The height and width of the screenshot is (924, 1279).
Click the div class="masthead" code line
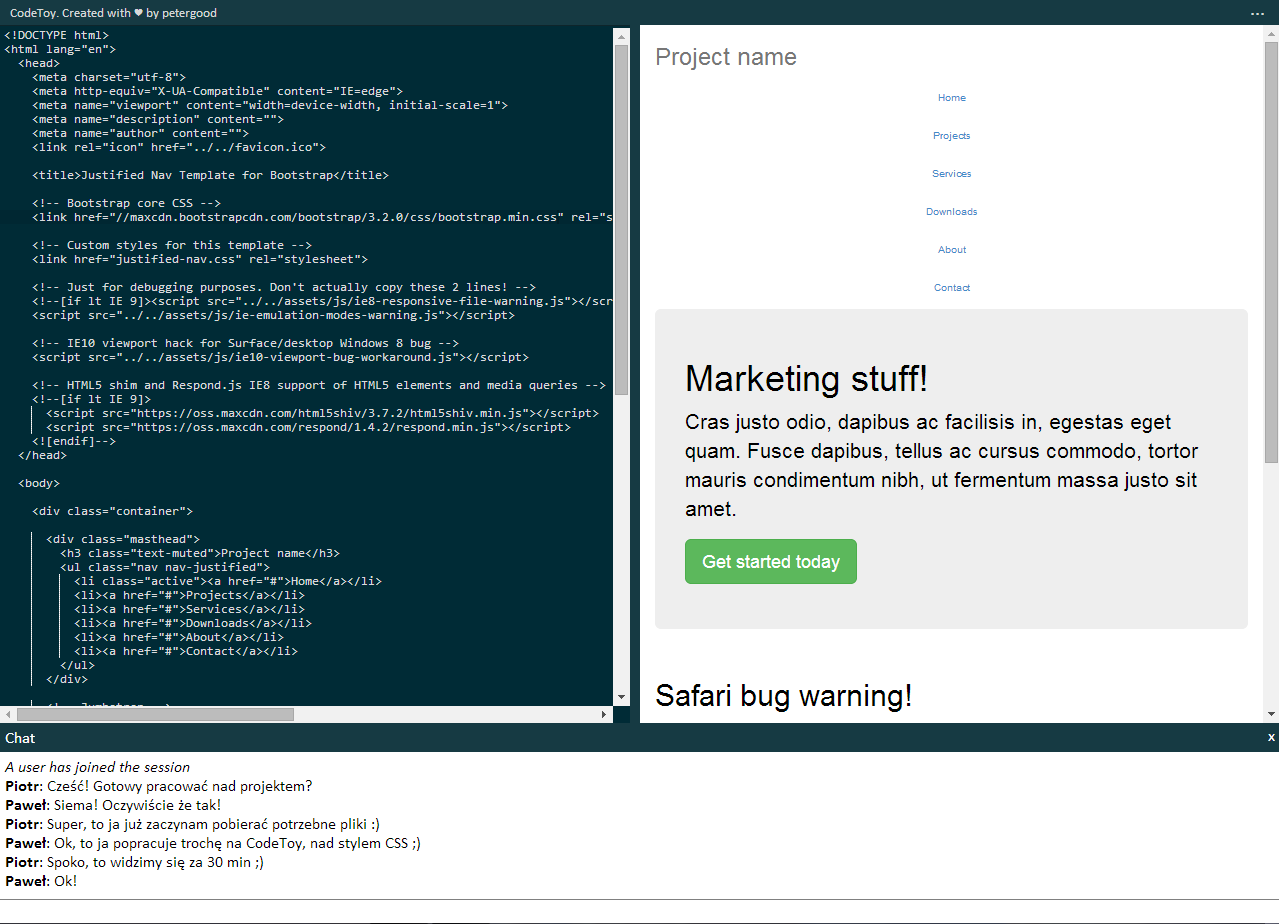123,539
